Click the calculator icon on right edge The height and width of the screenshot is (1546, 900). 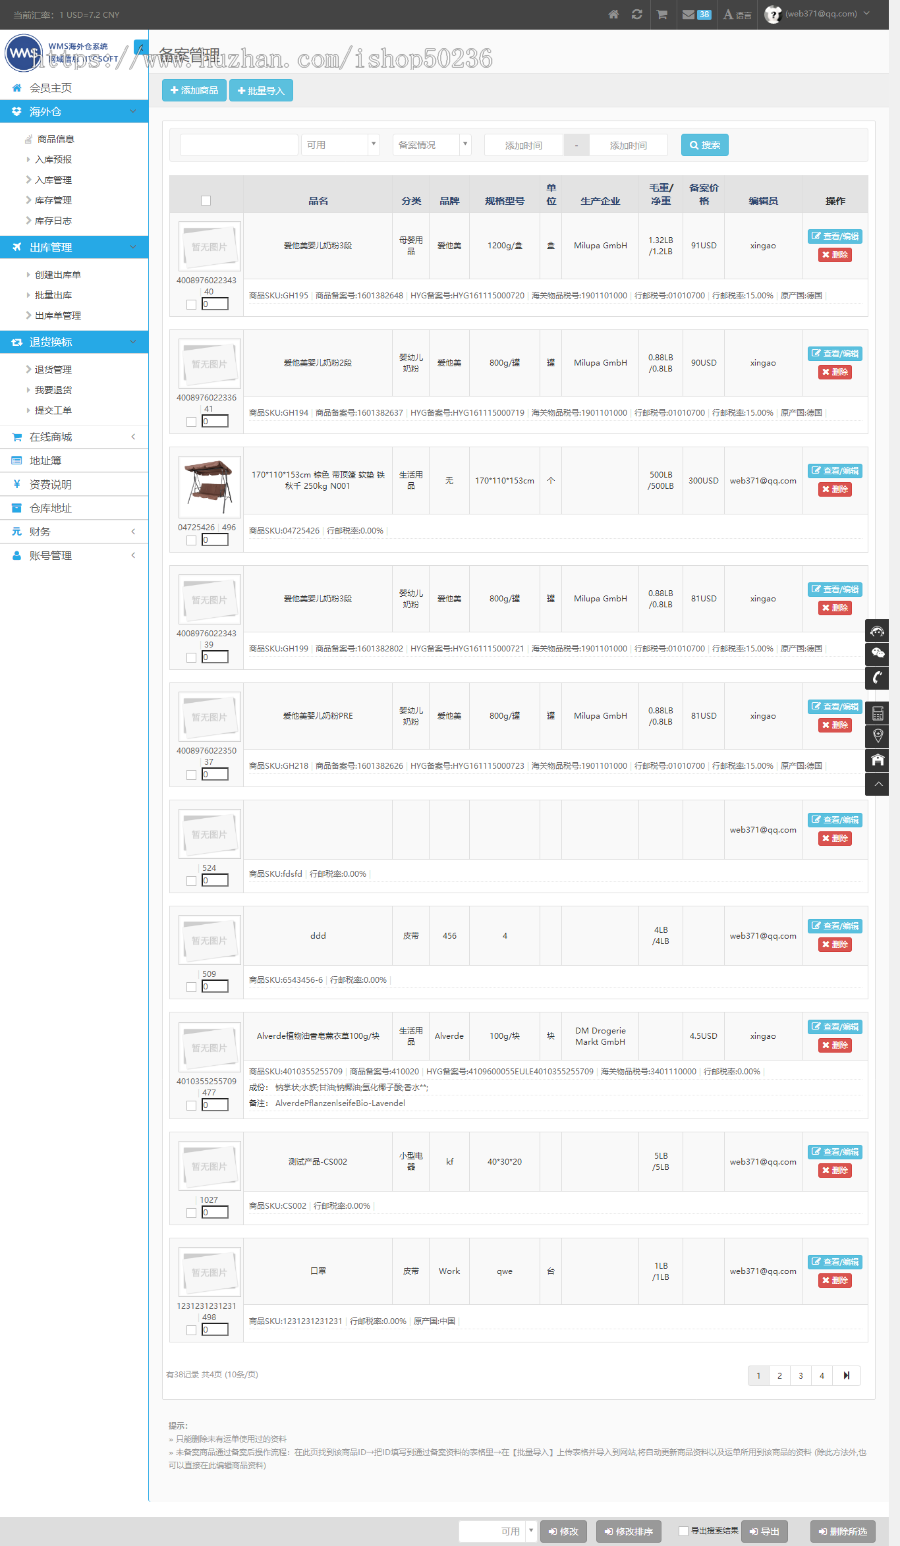[x=877, y=713]
